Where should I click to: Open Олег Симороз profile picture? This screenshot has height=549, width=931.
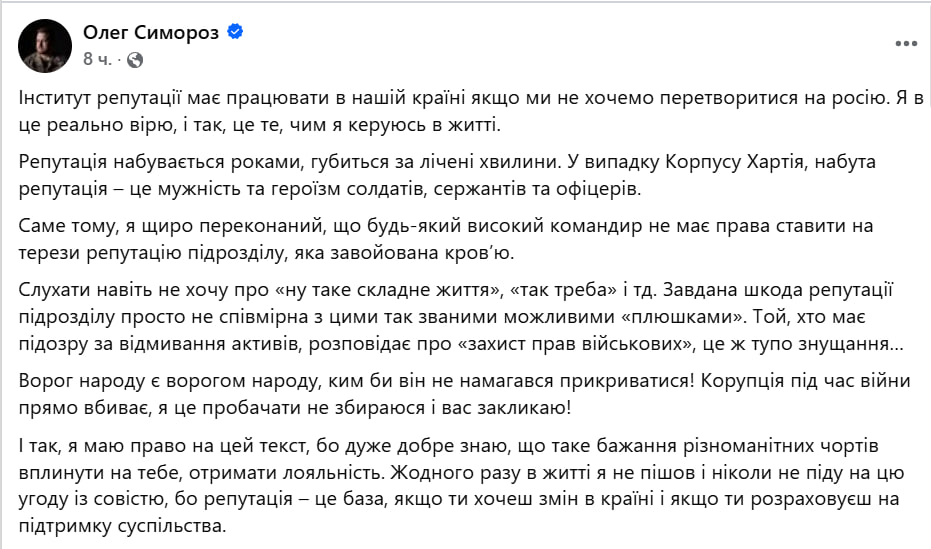coord(45,46)
